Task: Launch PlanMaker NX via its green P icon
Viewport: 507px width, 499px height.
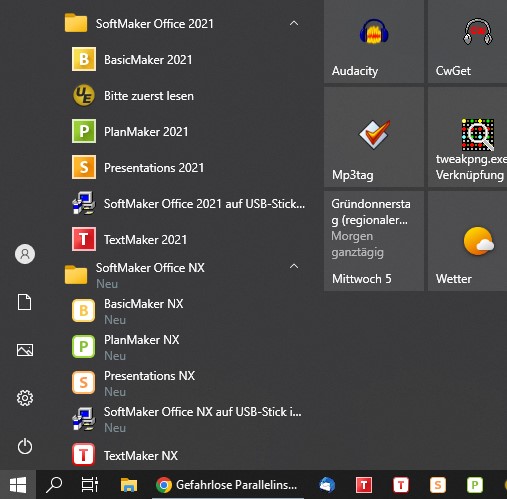Action: [x=84, y=347]
